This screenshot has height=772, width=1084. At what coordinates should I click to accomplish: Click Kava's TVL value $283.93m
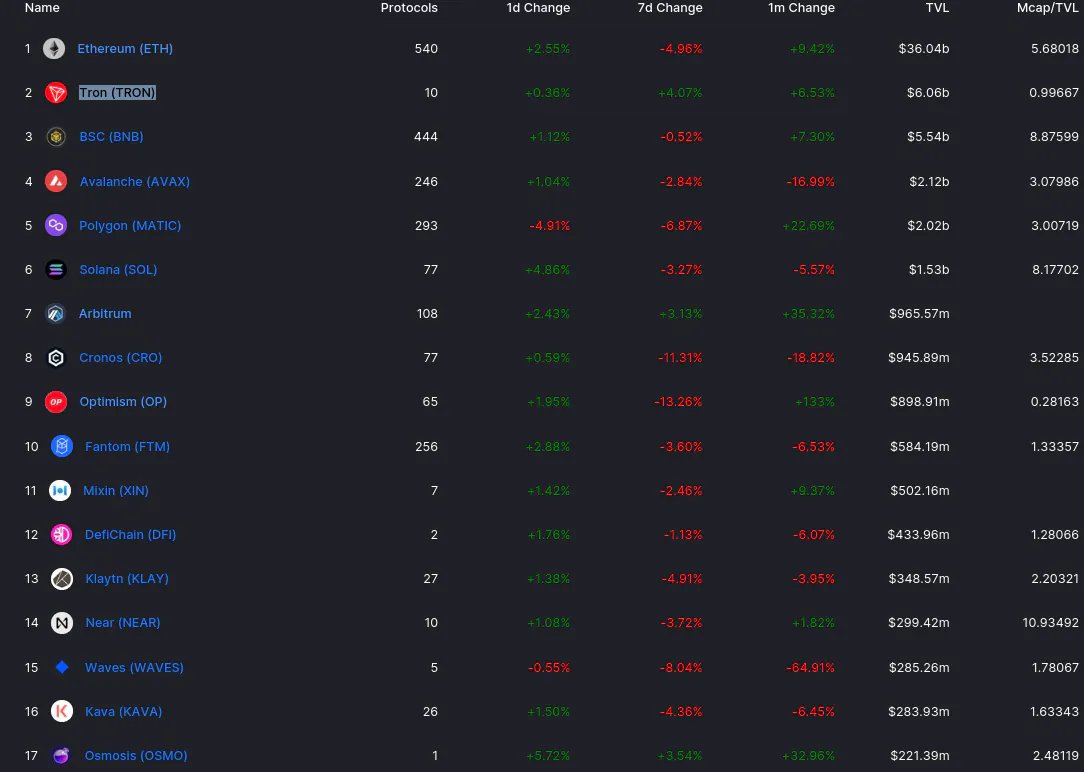point(919,711)
